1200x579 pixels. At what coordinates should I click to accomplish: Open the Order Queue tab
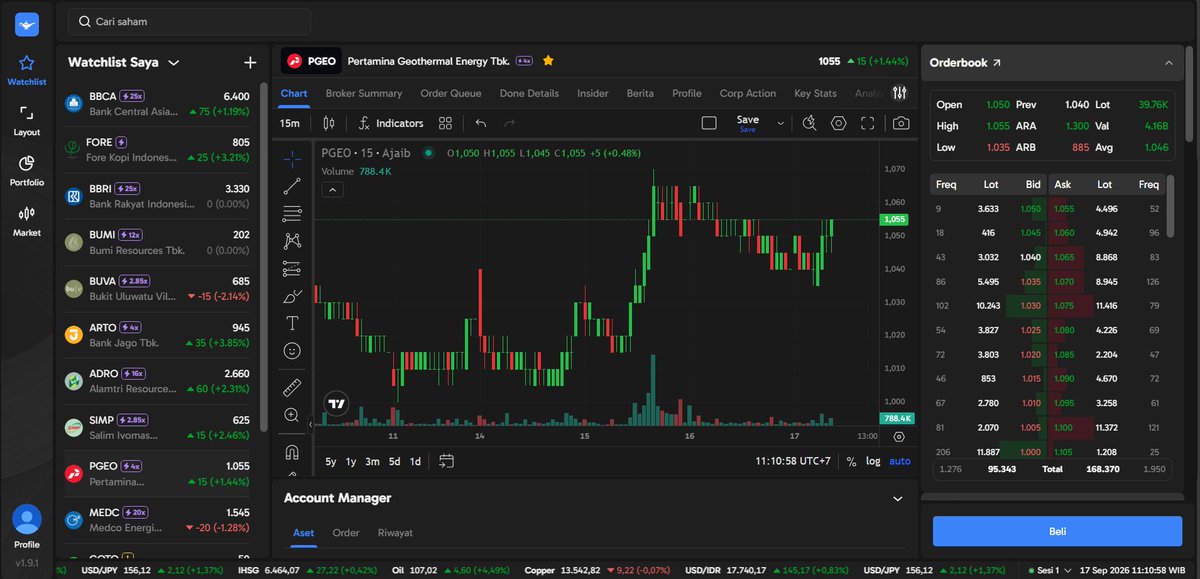(450, 93)
